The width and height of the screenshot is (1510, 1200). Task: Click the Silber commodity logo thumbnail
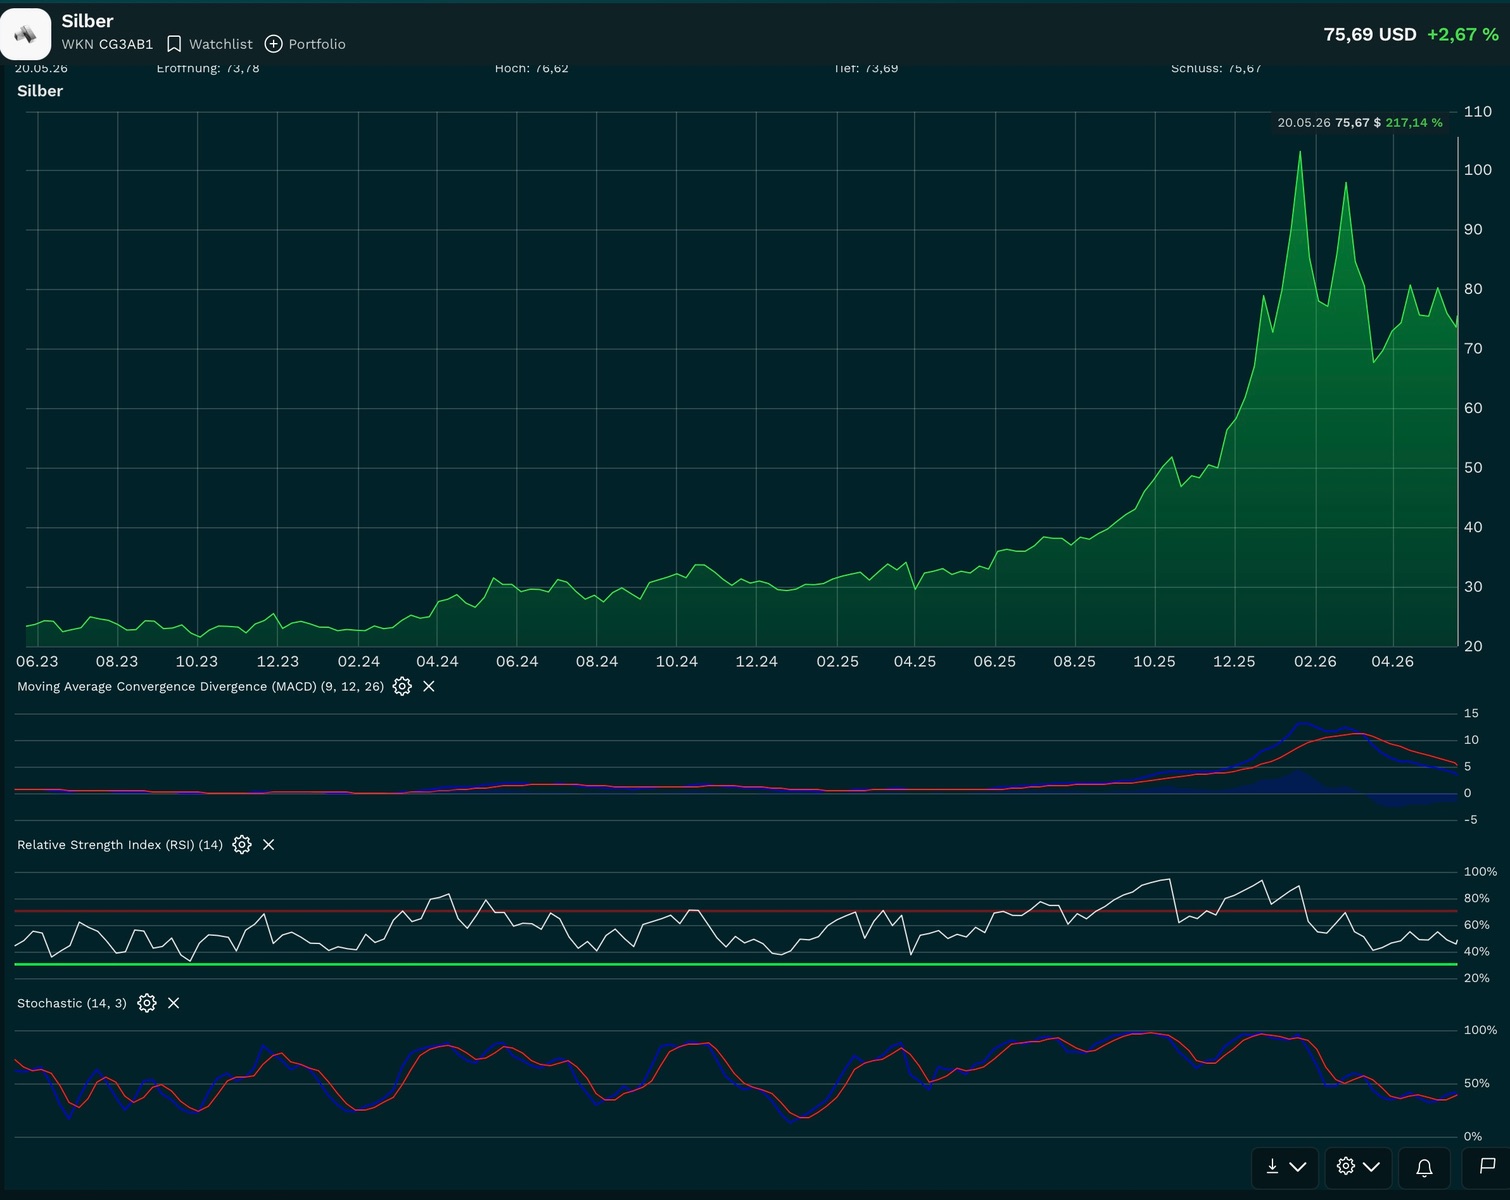coord(25,33)
